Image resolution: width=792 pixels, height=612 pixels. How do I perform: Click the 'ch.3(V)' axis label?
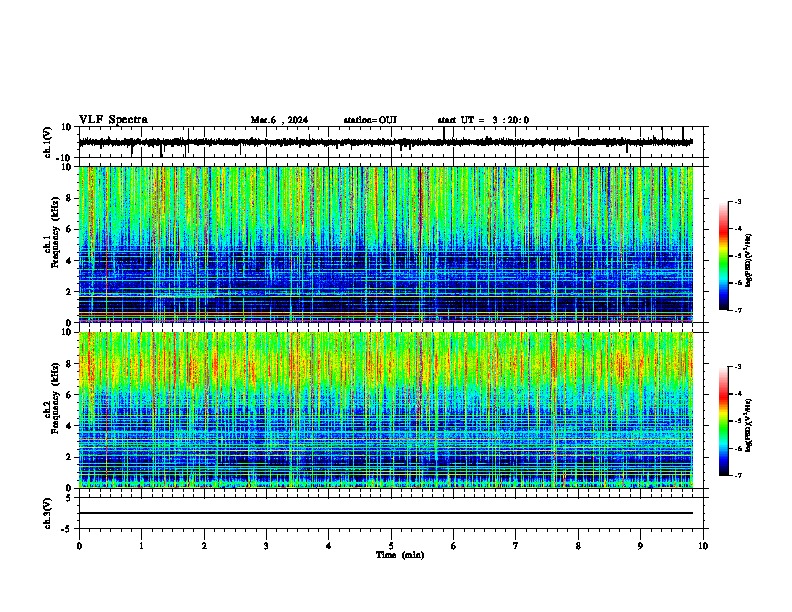tap(48, 513)
